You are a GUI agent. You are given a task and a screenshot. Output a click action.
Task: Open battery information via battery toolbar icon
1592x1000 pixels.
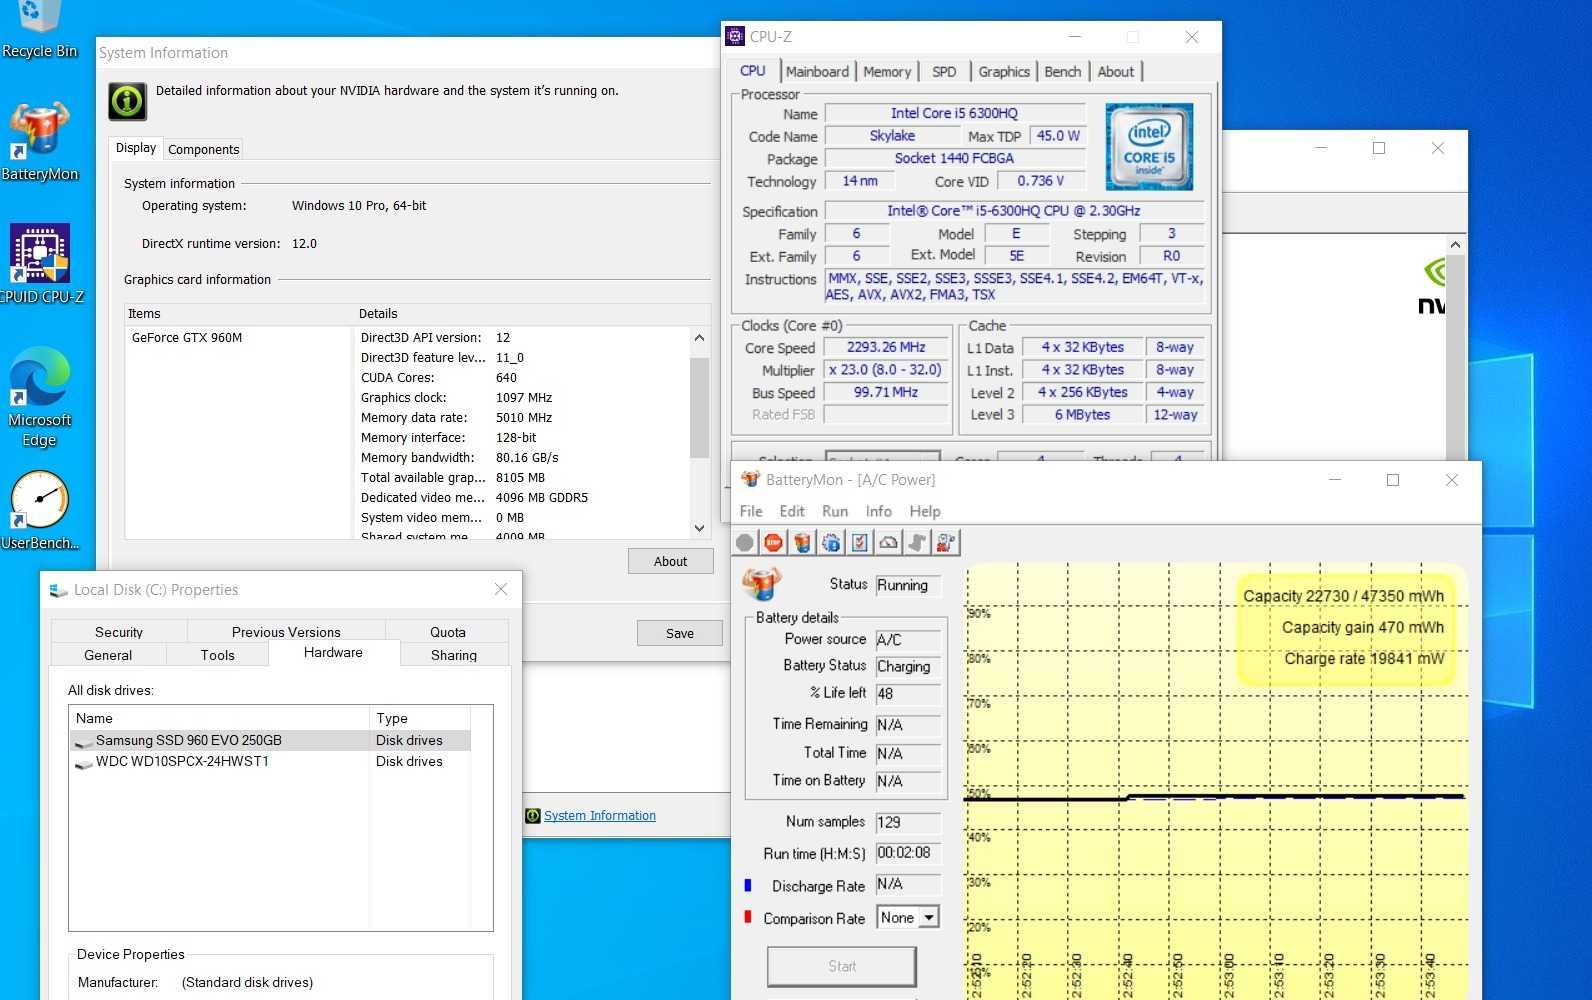coord(802,543)
